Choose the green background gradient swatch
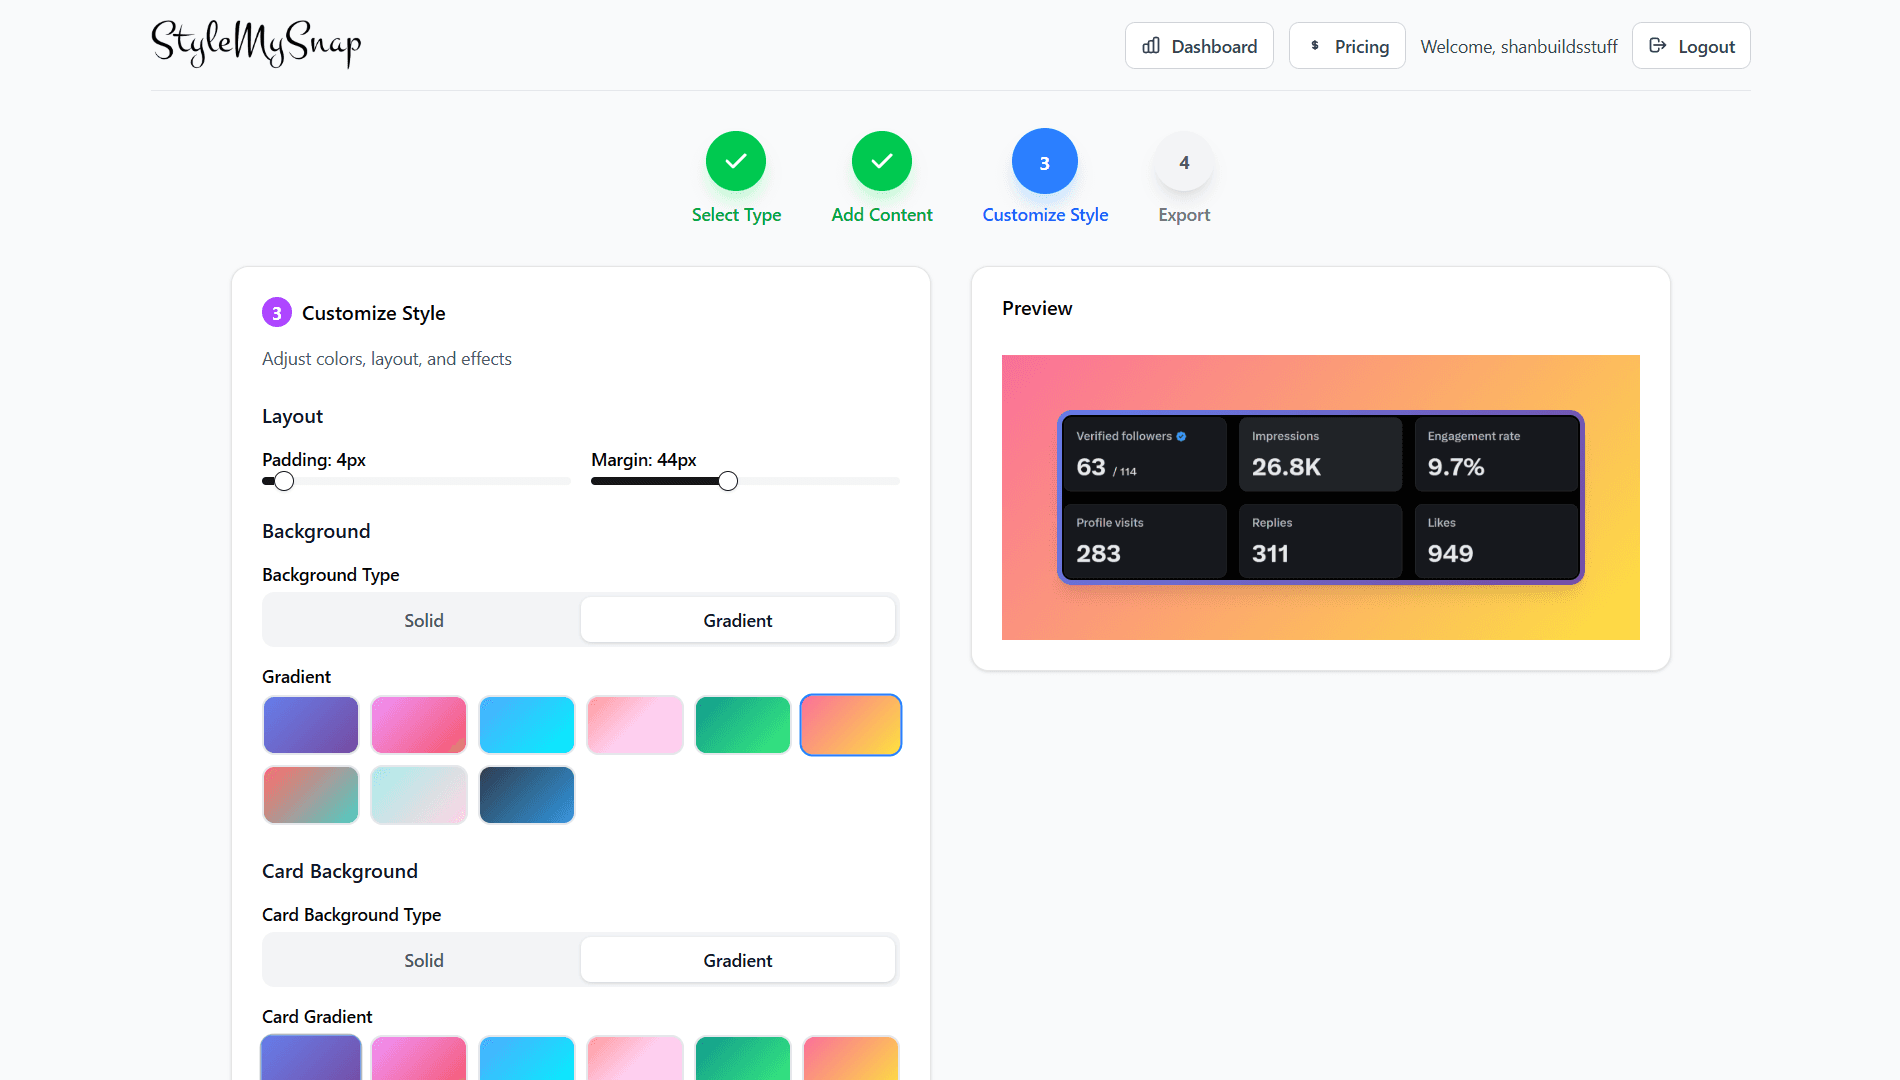The image size is (1900, 1080). (743, 725)
